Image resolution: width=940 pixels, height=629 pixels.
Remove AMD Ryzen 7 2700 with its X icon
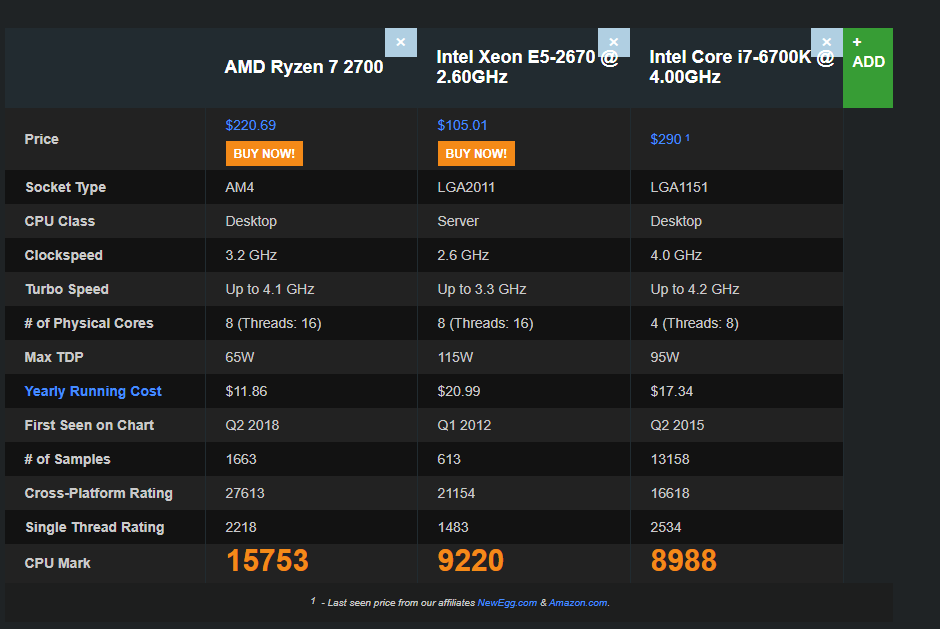(x=400, y=42)
